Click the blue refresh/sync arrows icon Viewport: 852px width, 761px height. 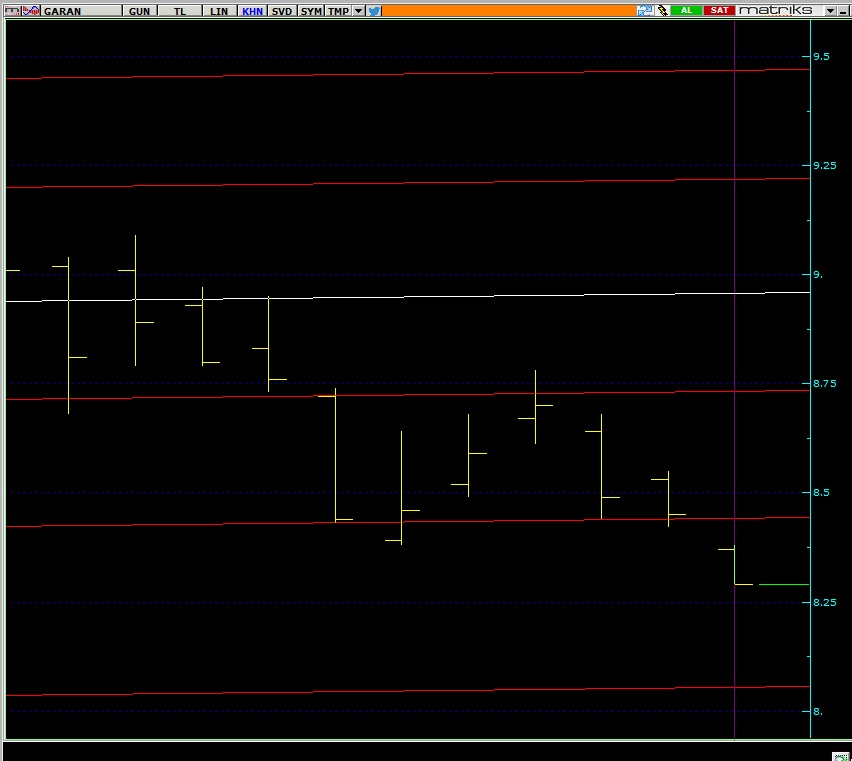(645, 10)
